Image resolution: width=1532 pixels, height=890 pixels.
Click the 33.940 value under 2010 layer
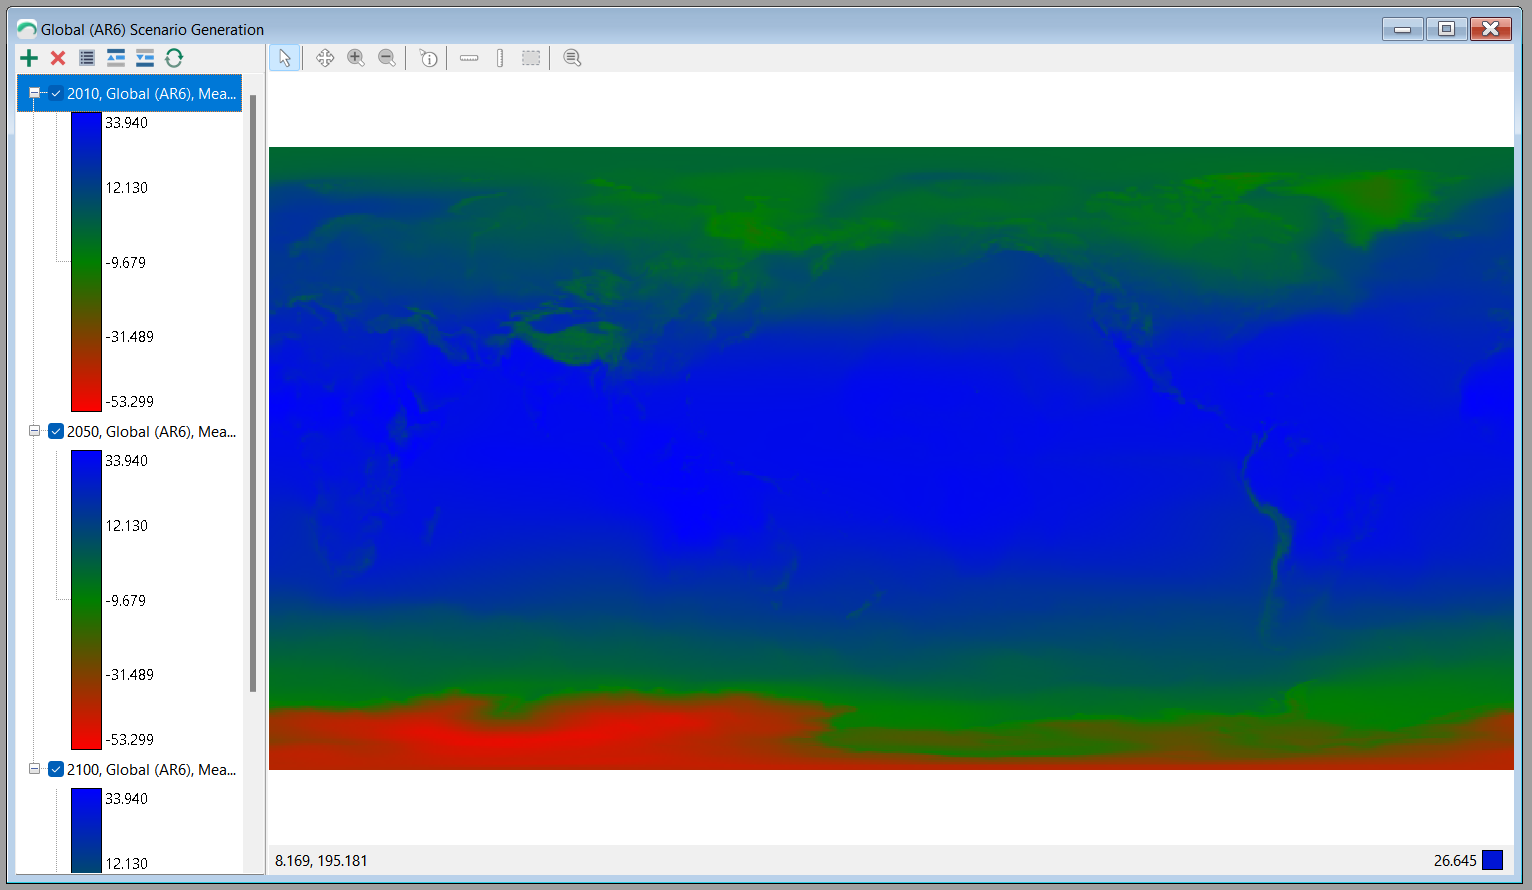126,123
